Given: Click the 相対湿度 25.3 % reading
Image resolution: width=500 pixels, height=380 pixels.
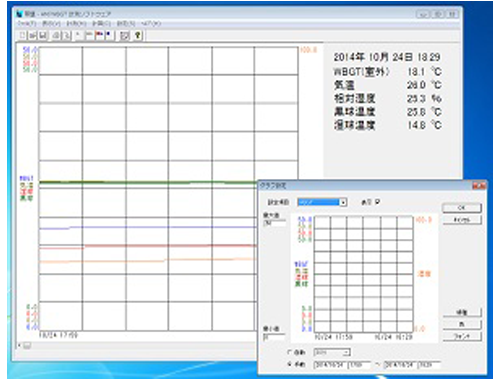Looking at the screenshot, I should click(387, 98).
